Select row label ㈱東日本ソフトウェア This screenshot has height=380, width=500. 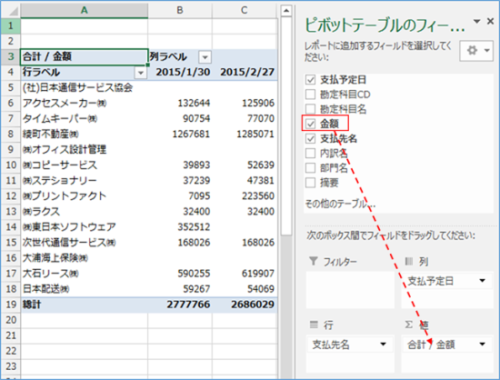[84, 227]
